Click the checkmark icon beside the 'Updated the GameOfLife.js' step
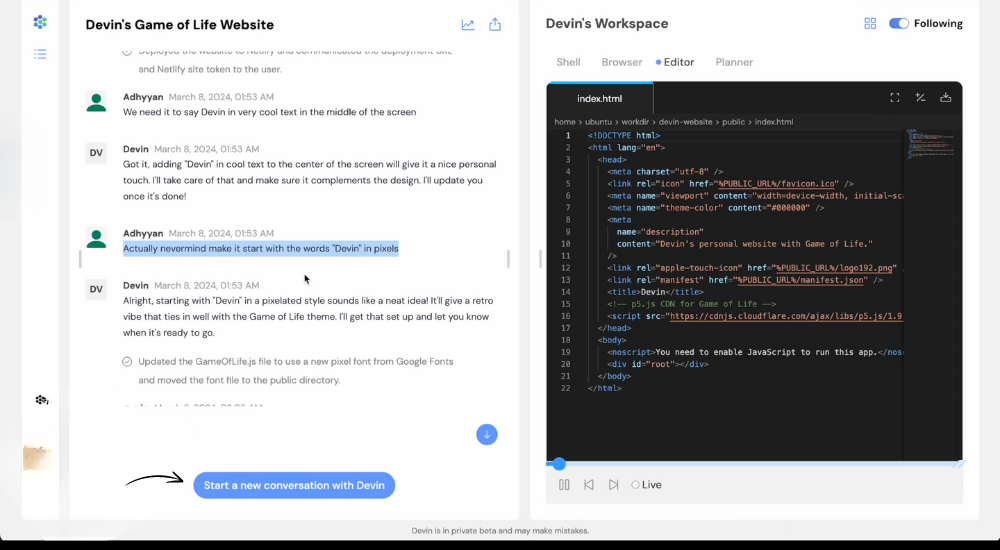This screenshot has width=1000, height=550. point(127,362)
